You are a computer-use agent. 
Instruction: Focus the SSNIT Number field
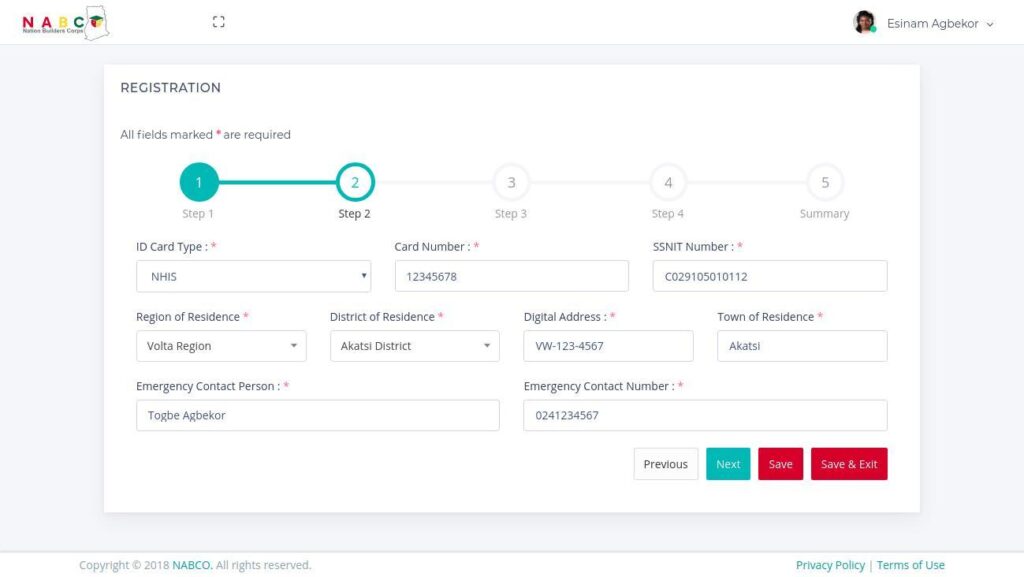point(769,276)
